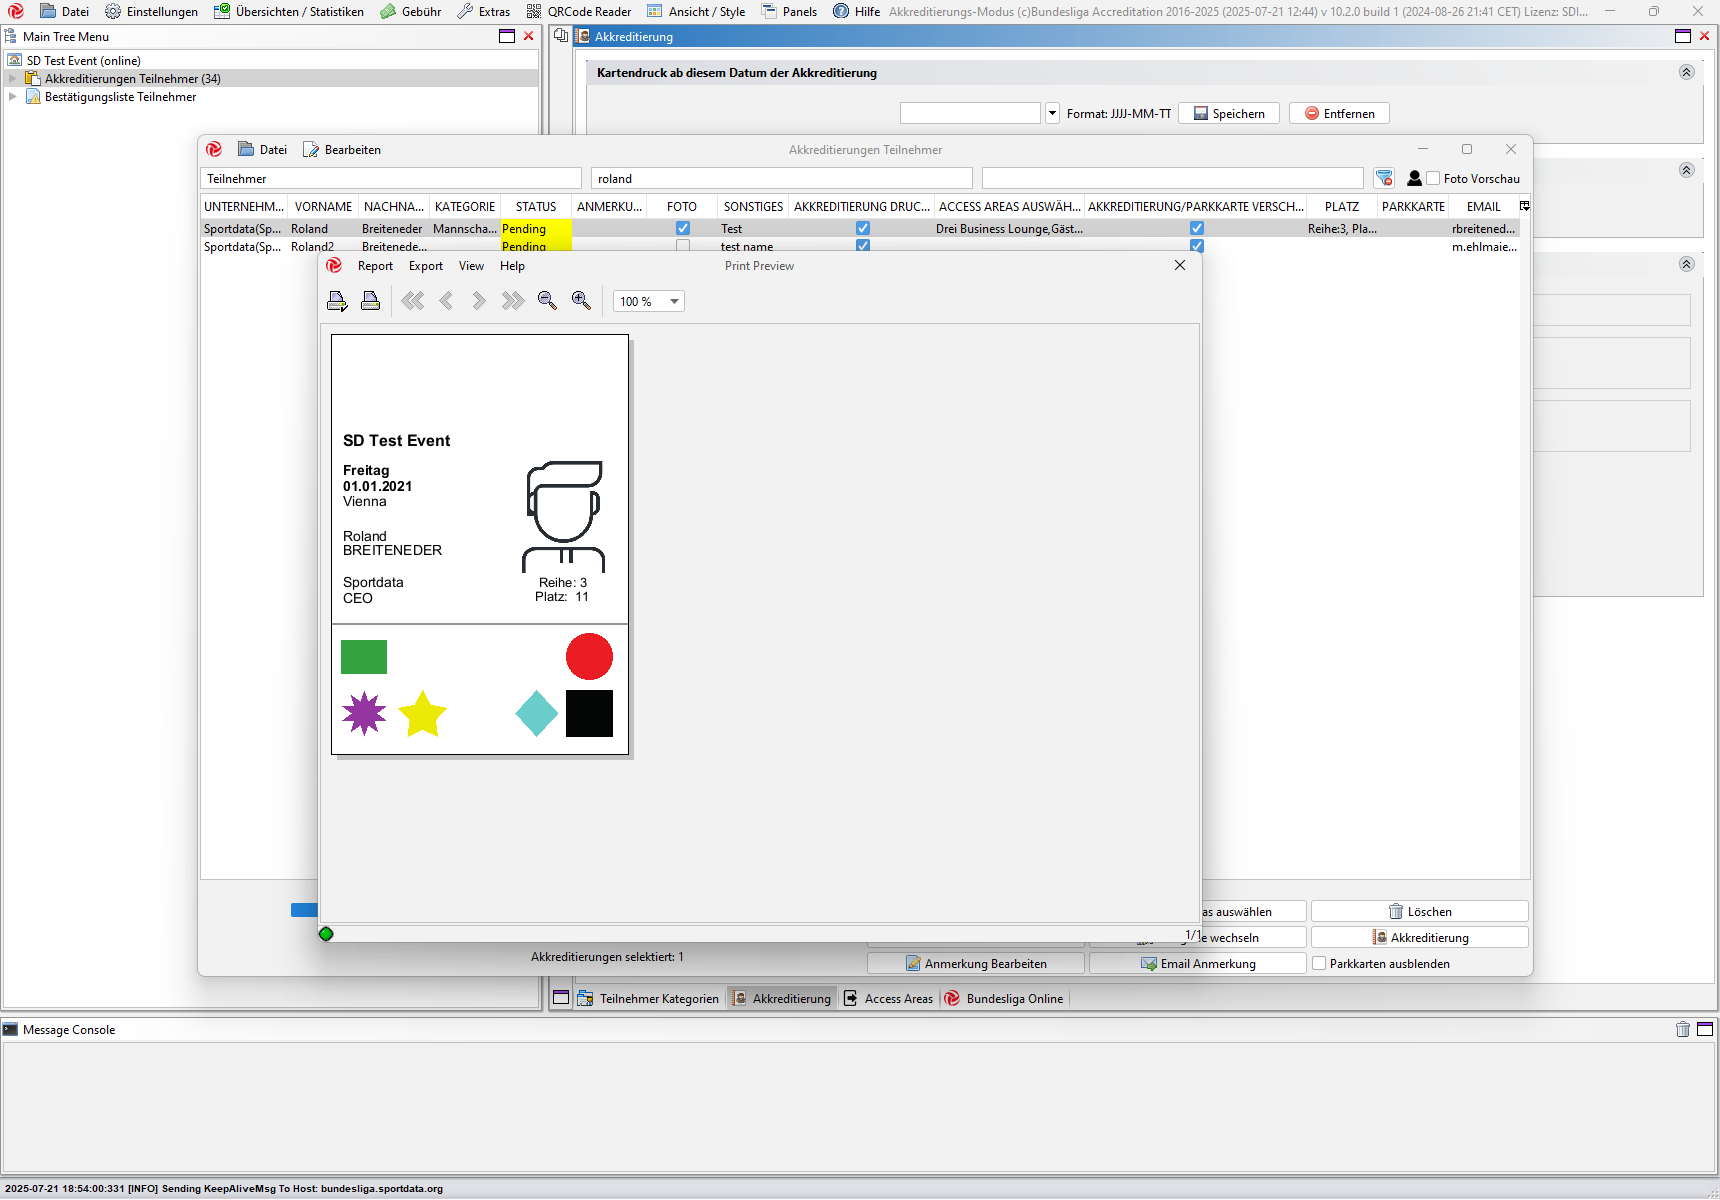Click the red app logo in Print Preview menu bar
1720x1200 pixels.
pos(334,265)
